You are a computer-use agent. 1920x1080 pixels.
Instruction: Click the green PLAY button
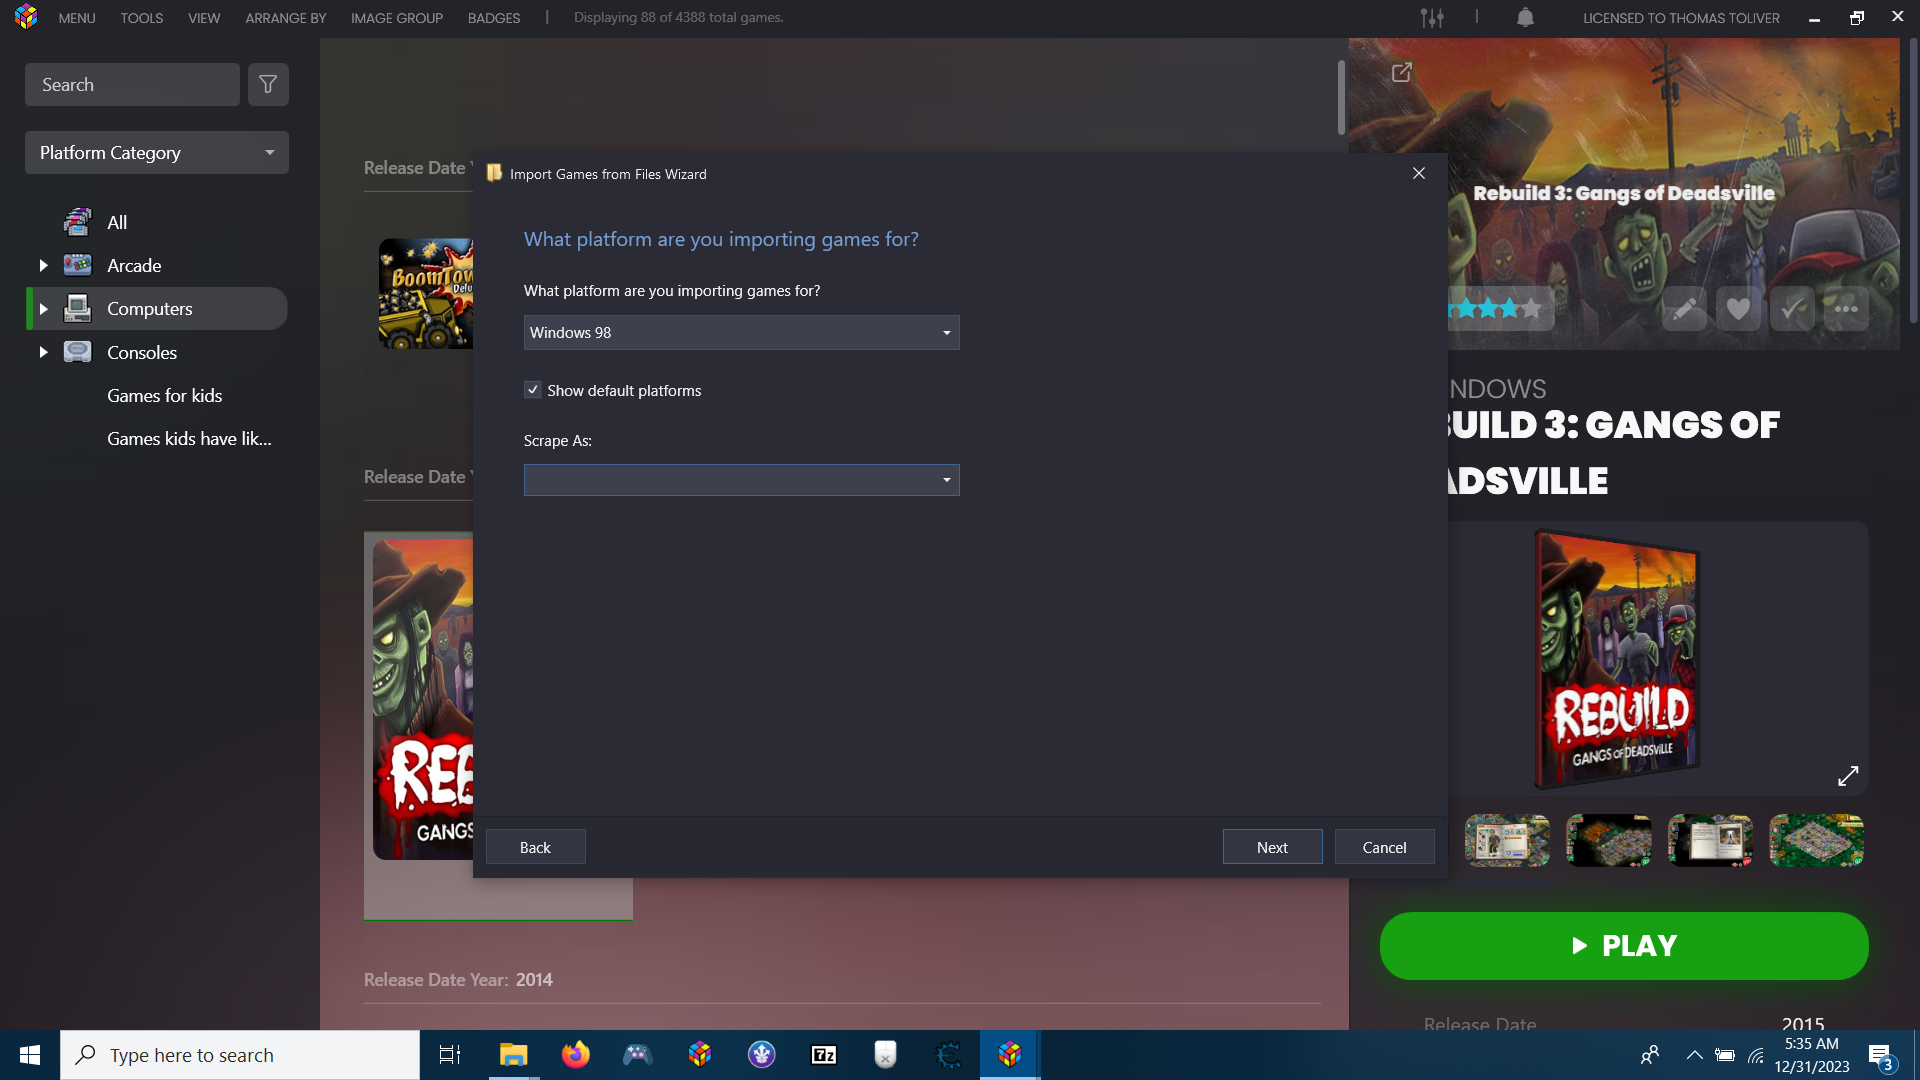(1624, 946)
